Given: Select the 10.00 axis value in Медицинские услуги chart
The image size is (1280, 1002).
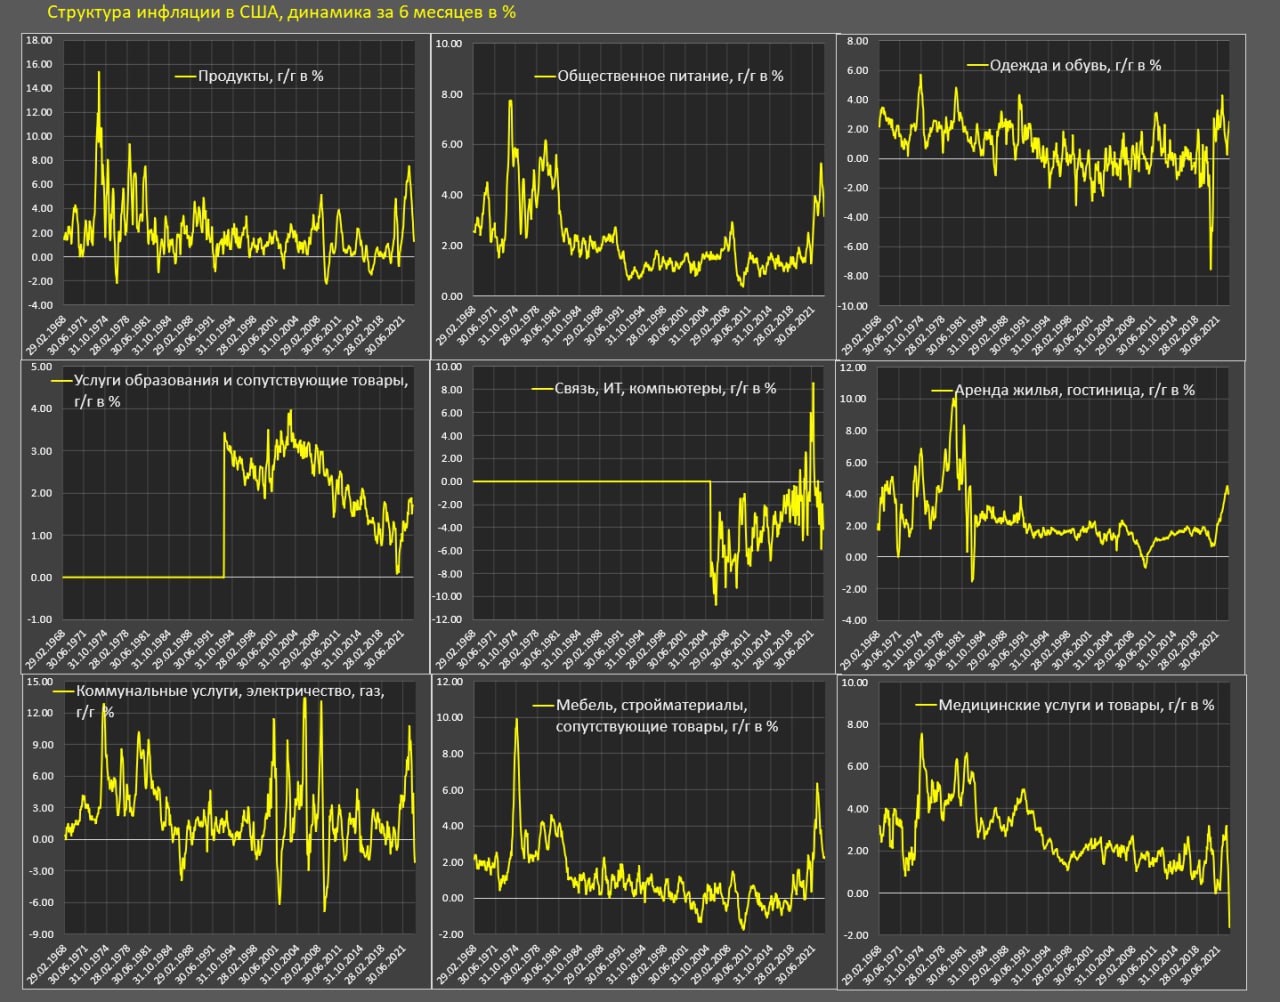Looking at the screenshot, I should click(x=853, y=682).
